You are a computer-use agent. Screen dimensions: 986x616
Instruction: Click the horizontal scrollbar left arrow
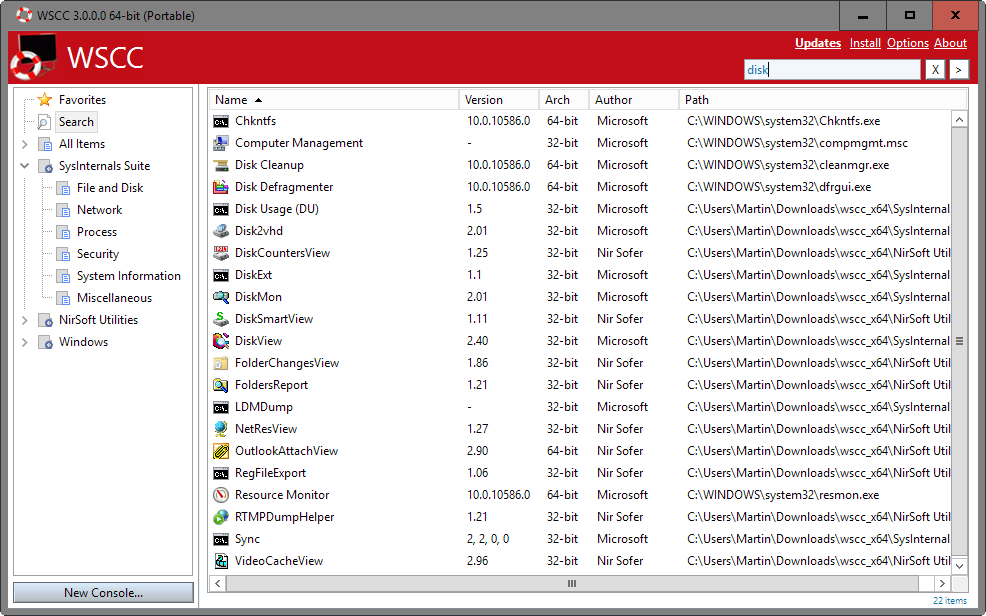[x=218, y=583]
